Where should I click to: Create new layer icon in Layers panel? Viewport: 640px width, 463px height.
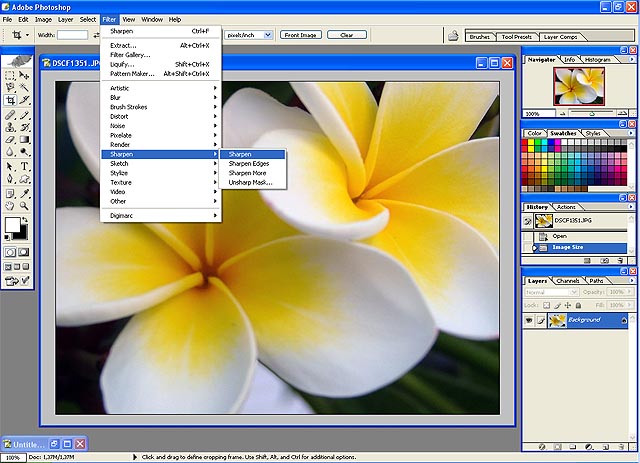click(605, 447)
